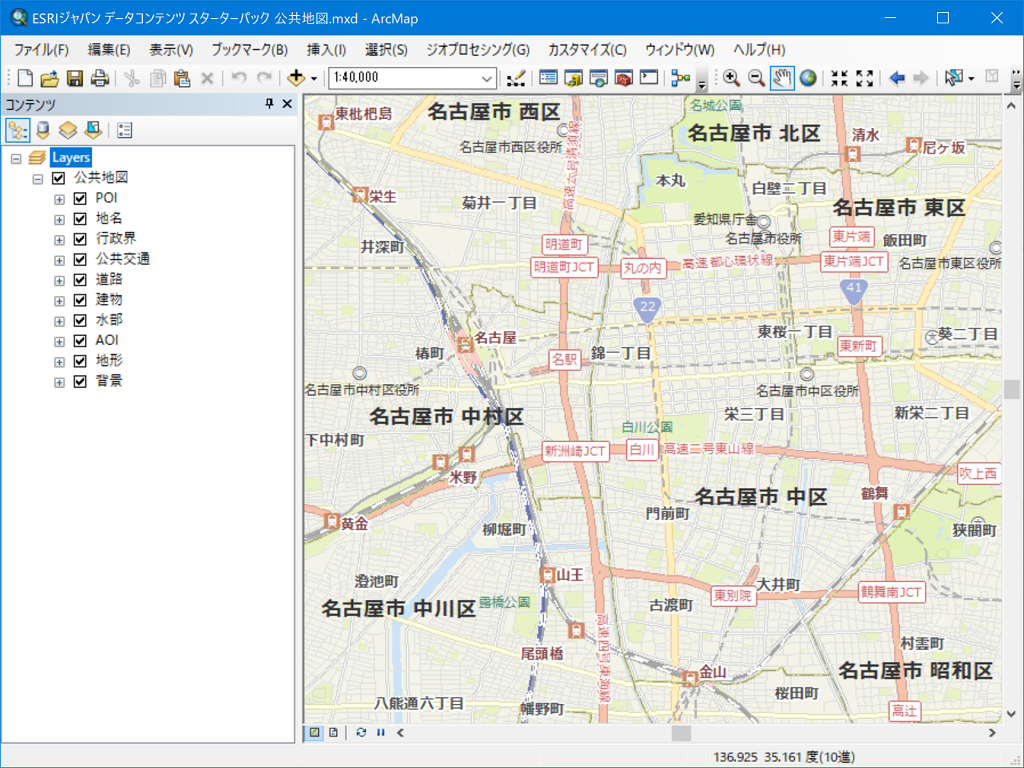
Task: Expand the 行政界 layer node
Action: 59,240
